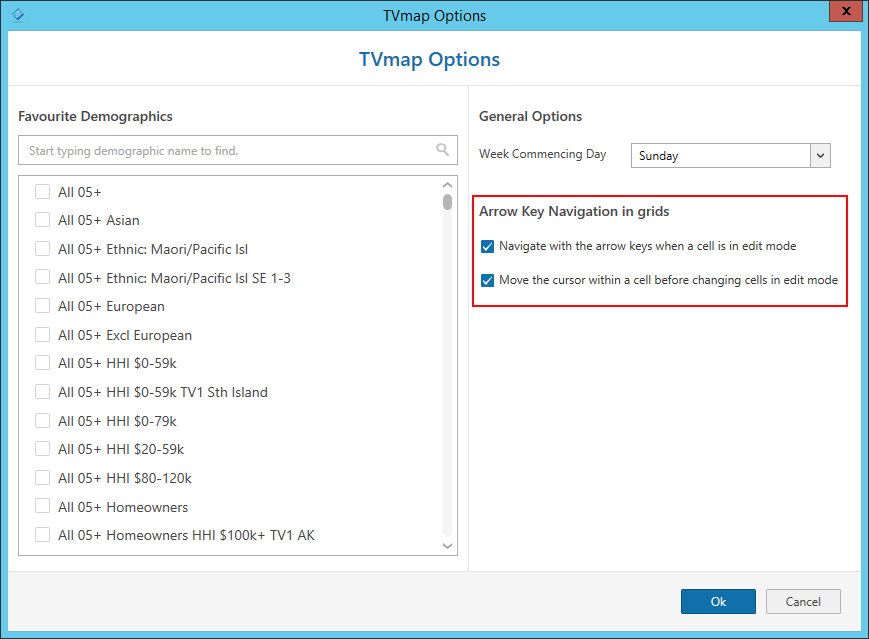Tick the All 05+ HHI $80-120k checkbox

[43, 478]
